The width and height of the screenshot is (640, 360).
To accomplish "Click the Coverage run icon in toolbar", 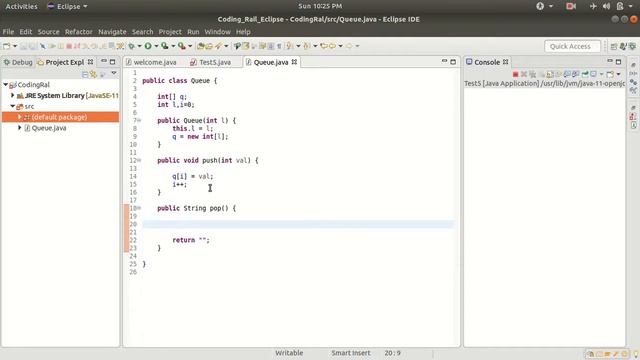I will tap(165, 46).
